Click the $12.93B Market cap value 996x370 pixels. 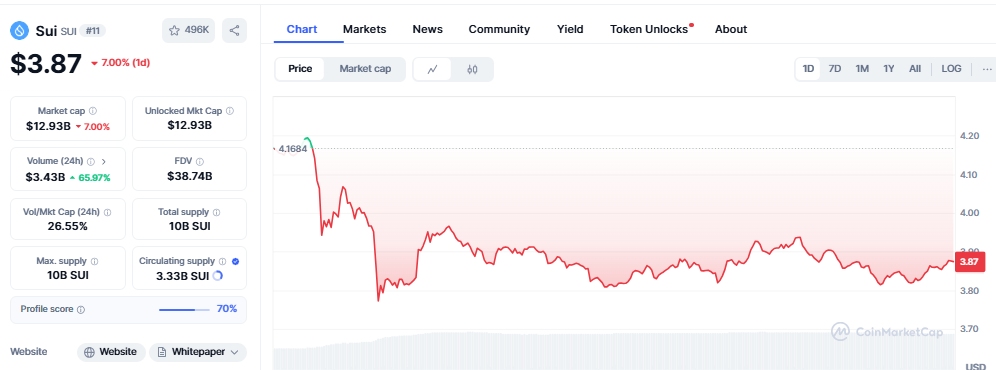point(48,126)
